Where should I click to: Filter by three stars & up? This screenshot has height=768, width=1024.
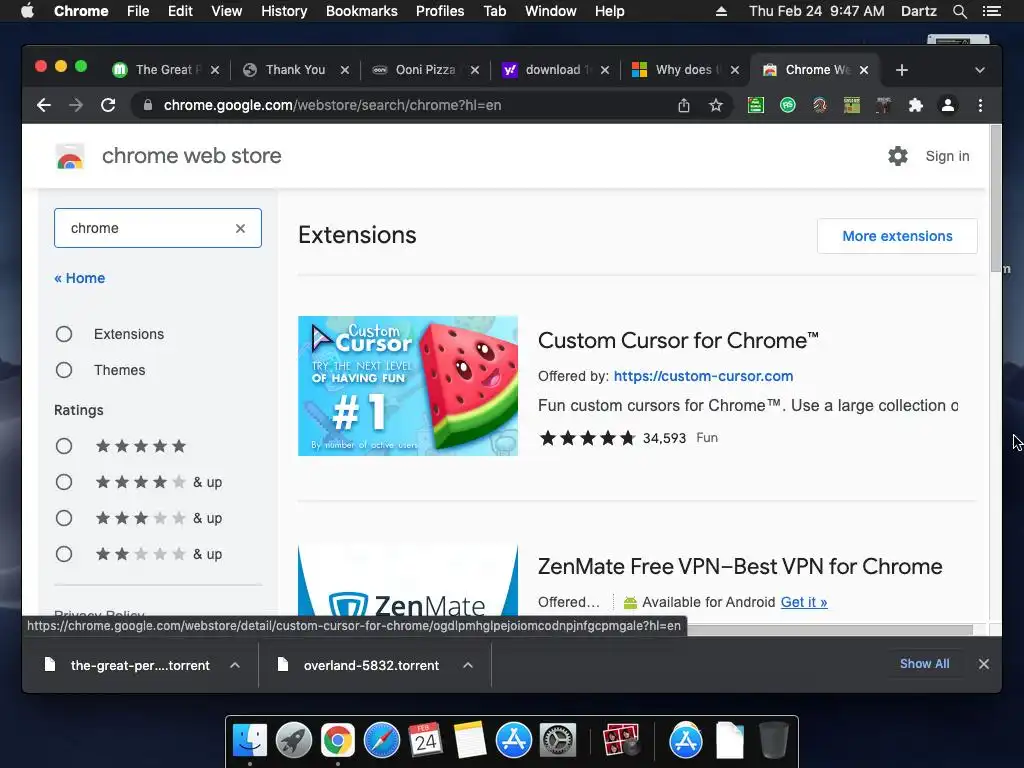click(64, 519)
